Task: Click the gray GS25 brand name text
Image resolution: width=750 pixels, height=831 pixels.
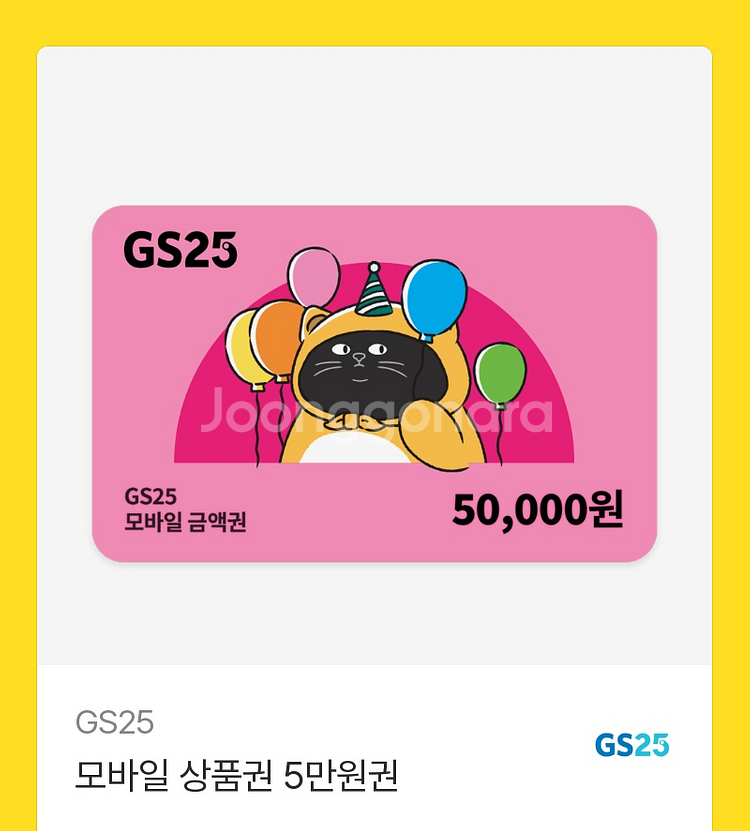Action: 114,722
